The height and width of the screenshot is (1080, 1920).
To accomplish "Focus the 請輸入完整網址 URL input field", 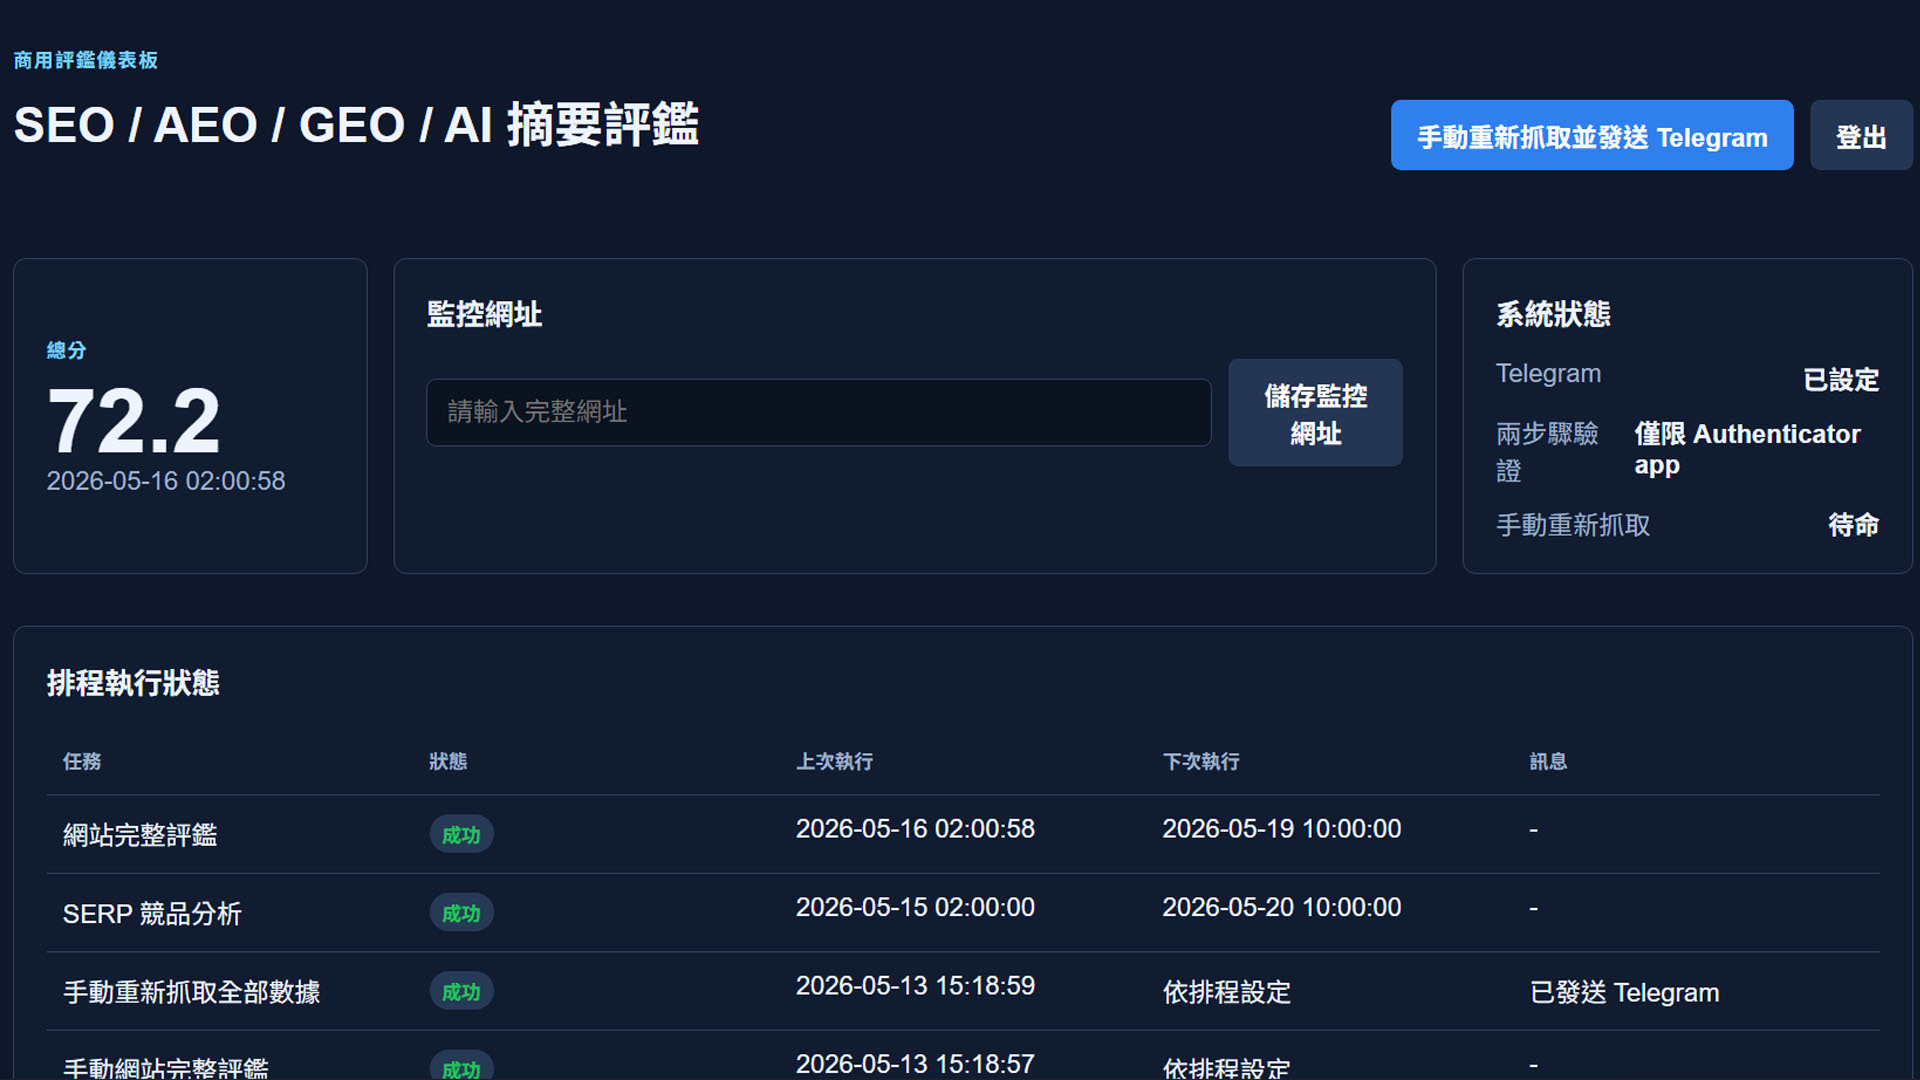I will (819, 412).
